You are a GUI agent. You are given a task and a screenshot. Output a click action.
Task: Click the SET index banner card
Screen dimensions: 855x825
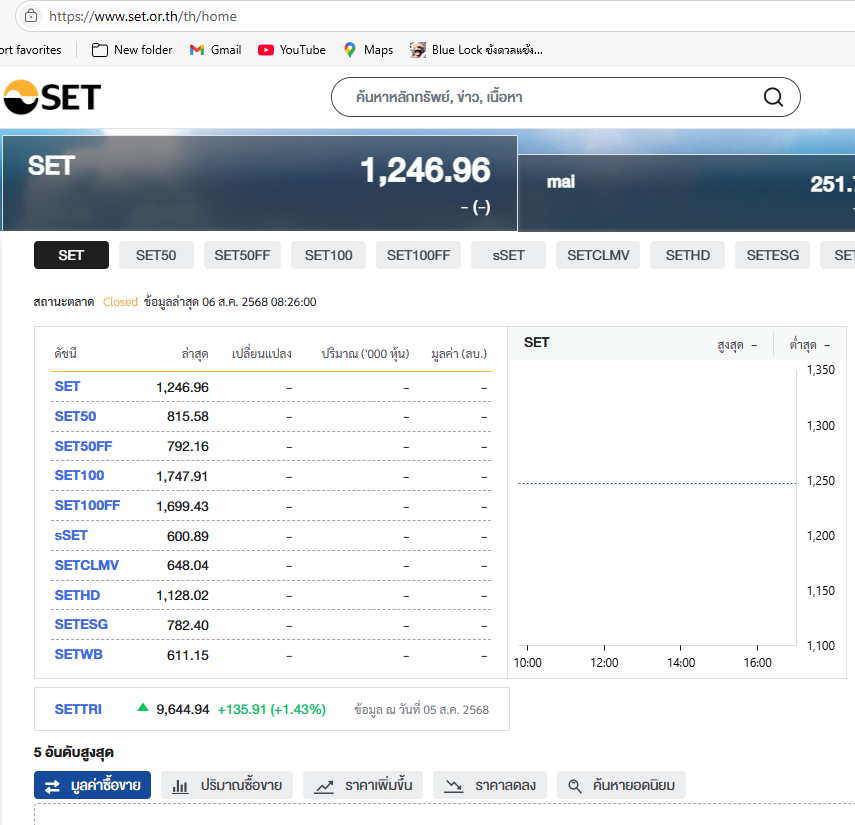coord(260,183)
